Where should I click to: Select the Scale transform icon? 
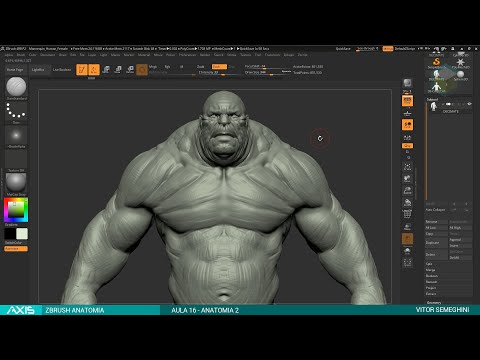pyautogui.click(x=118, y=70)
